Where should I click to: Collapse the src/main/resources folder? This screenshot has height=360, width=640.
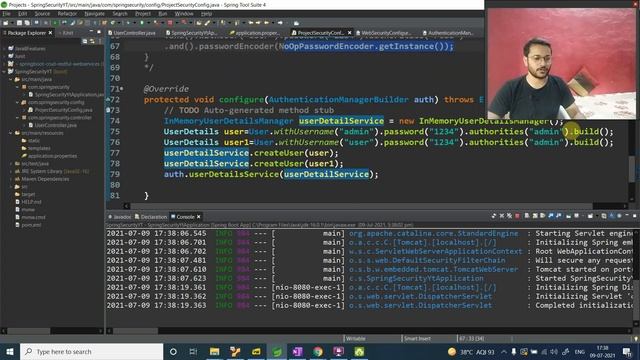pyautogui.click(x=11, y=133)
